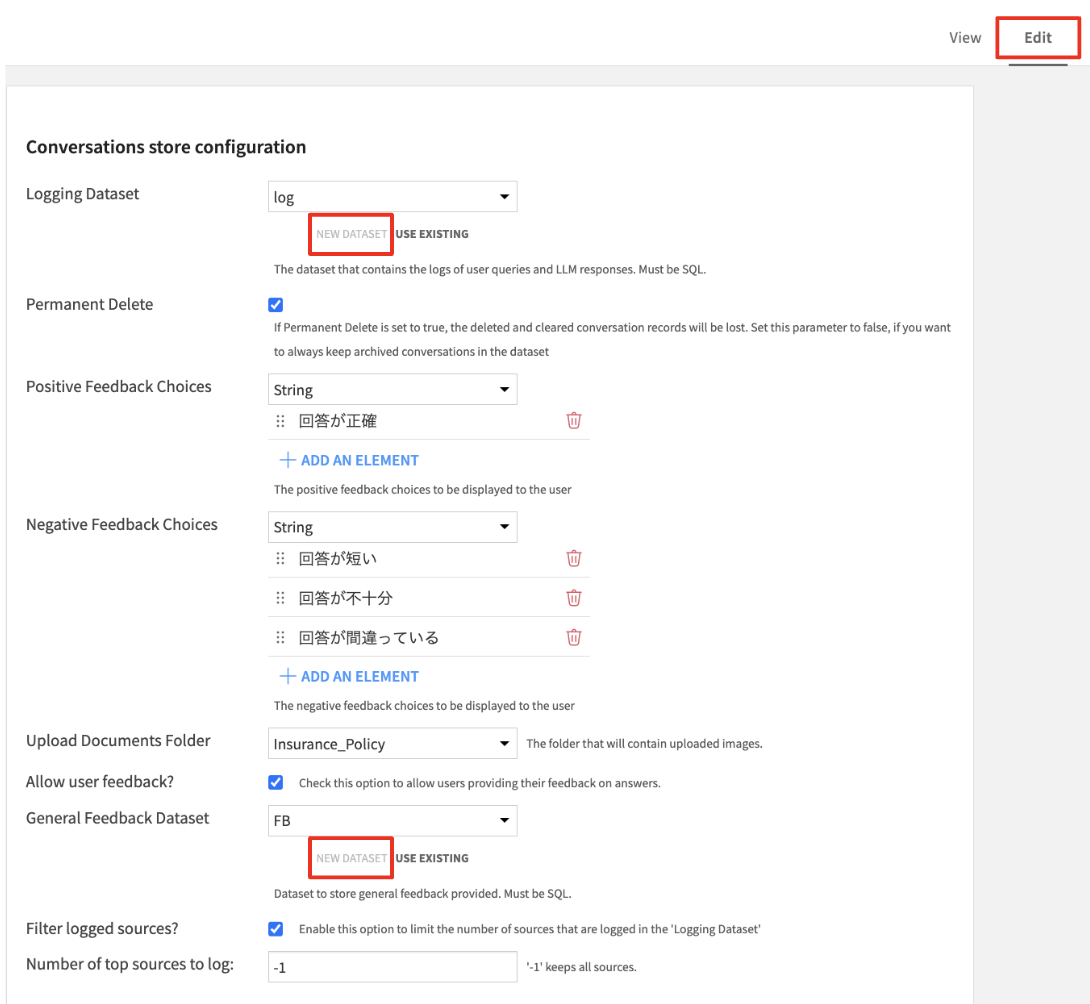Open Negative Feedback Choices type dropdown
The height and width of the screenshot is (1004, 1090).
[x=393, y=527]
